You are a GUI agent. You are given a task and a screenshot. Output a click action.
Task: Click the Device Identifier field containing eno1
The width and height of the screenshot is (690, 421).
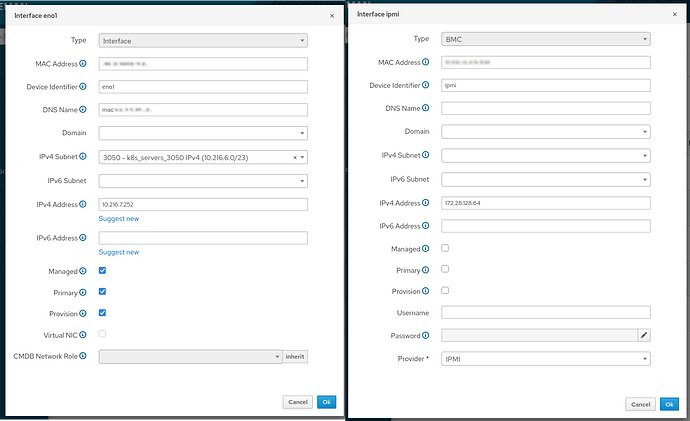coord(203,87)
